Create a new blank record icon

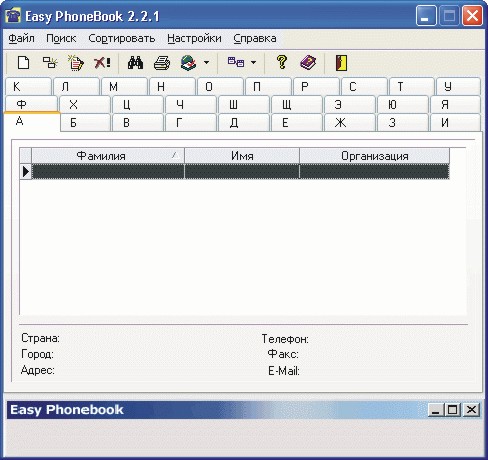click(x=23, y=62)
